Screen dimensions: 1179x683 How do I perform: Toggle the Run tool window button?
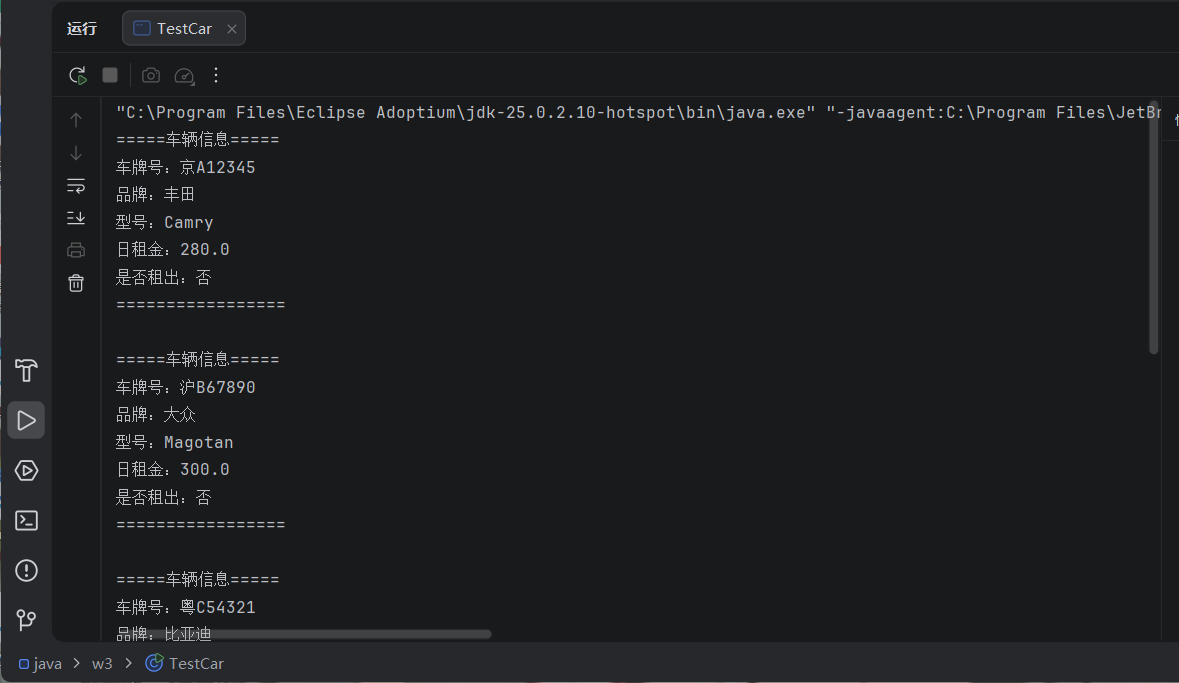pos(26,420)
